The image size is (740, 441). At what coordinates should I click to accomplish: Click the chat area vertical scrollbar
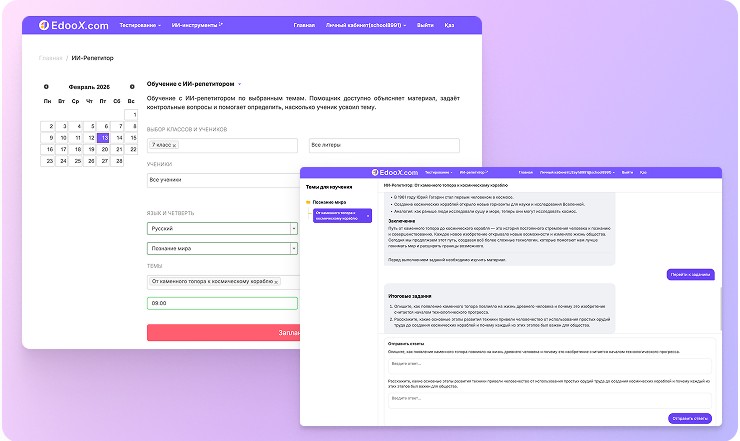[x=720, y=309]
